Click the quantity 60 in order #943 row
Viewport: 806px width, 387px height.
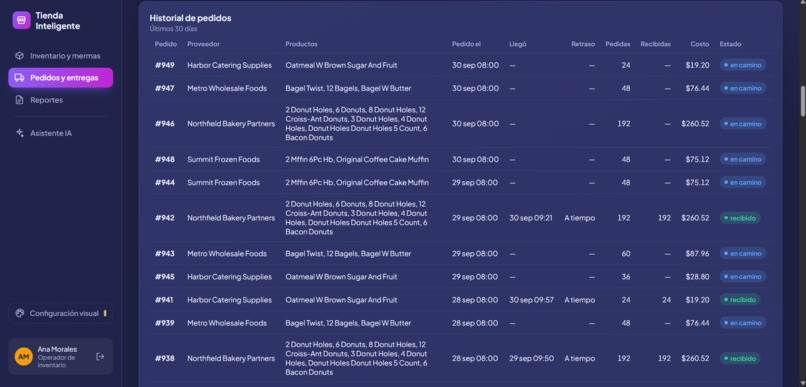[626, 253]
